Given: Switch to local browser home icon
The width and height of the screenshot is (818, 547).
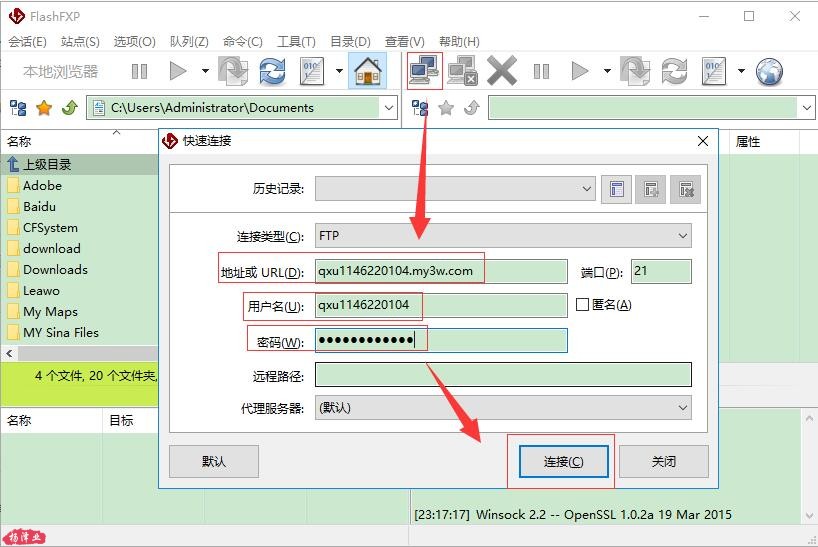Looking at the screenshot, I should point(368,71).
